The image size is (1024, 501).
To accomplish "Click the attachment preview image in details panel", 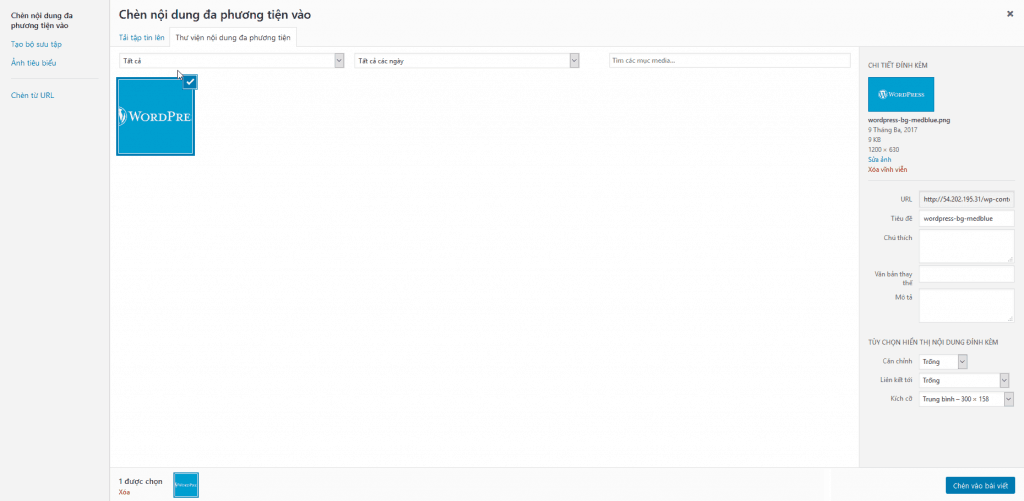I will pos(901,95).
